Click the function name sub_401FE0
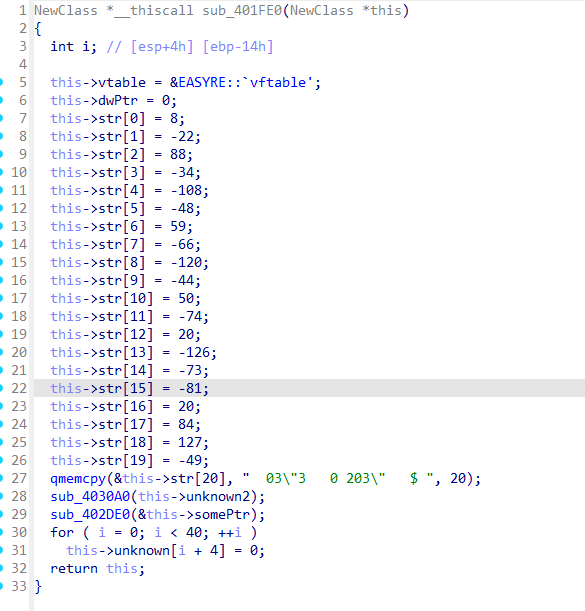This screenshot has height=611, width=585. 242,11
